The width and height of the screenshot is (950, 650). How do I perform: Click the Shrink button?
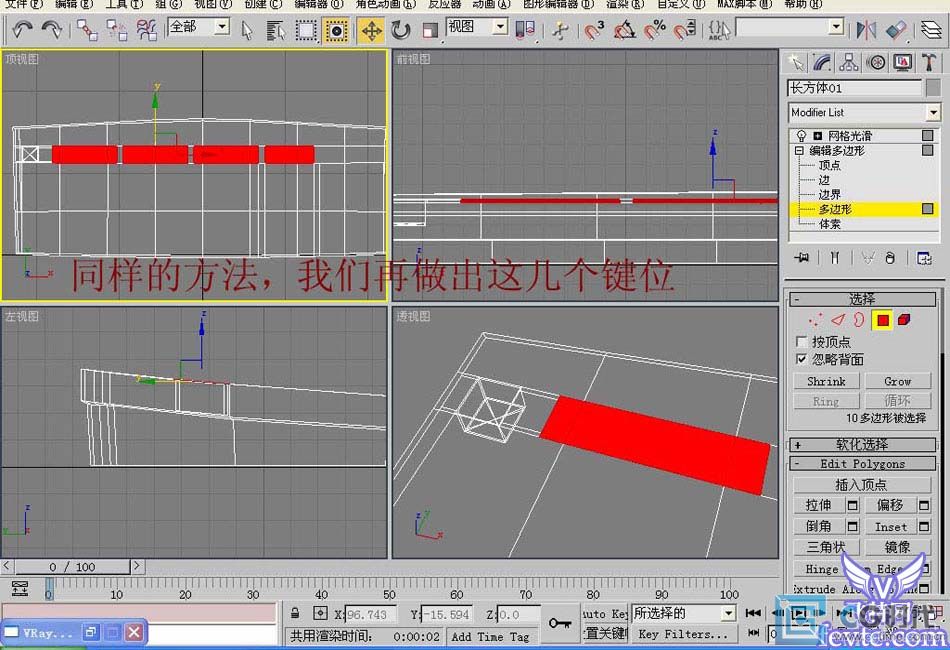pyautogui.click(x=826, y=381)
